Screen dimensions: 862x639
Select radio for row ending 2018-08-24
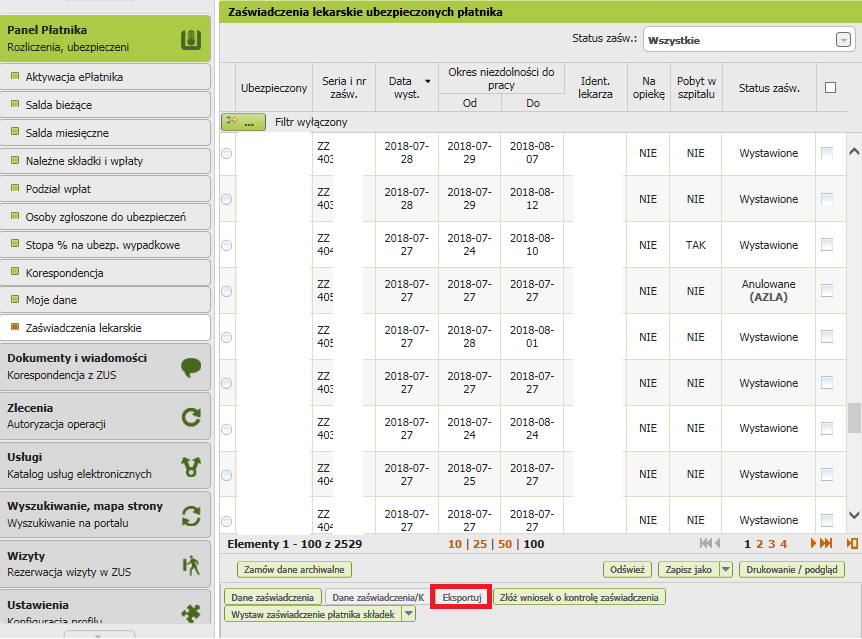coord(226,429)
